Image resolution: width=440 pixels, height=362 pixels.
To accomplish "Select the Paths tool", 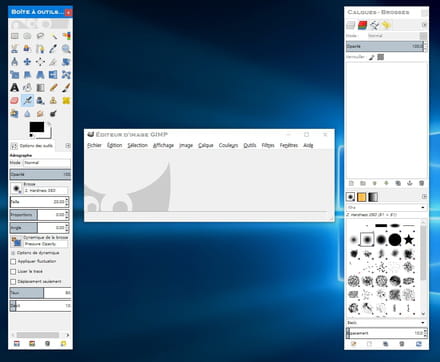I will tap(40, 49).
